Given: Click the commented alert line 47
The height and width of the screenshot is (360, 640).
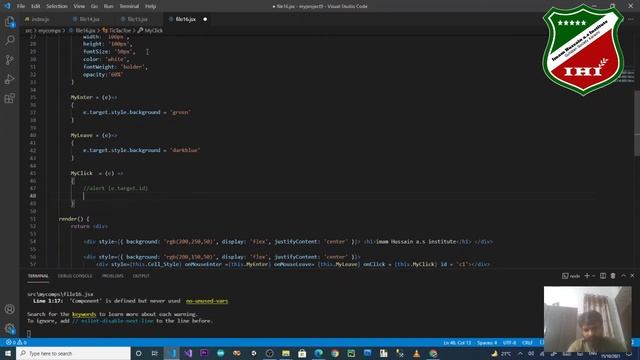Looking at the screenshot, I should coord(116,188).
